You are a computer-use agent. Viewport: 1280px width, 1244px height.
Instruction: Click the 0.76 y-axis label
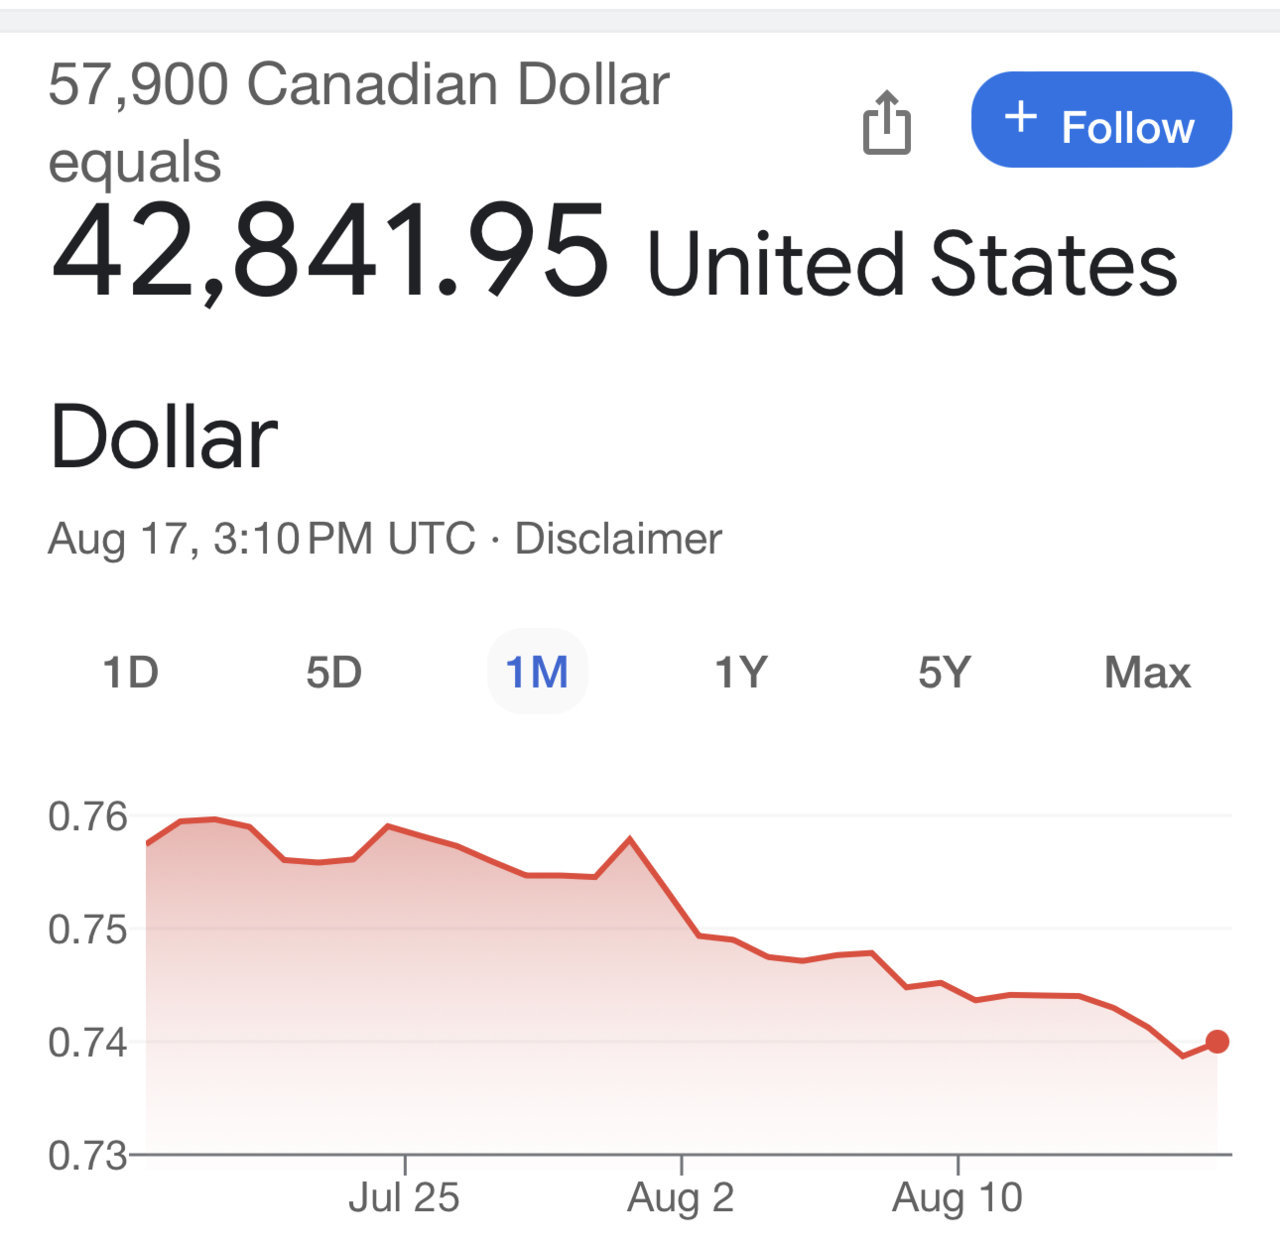coord(88,817)
